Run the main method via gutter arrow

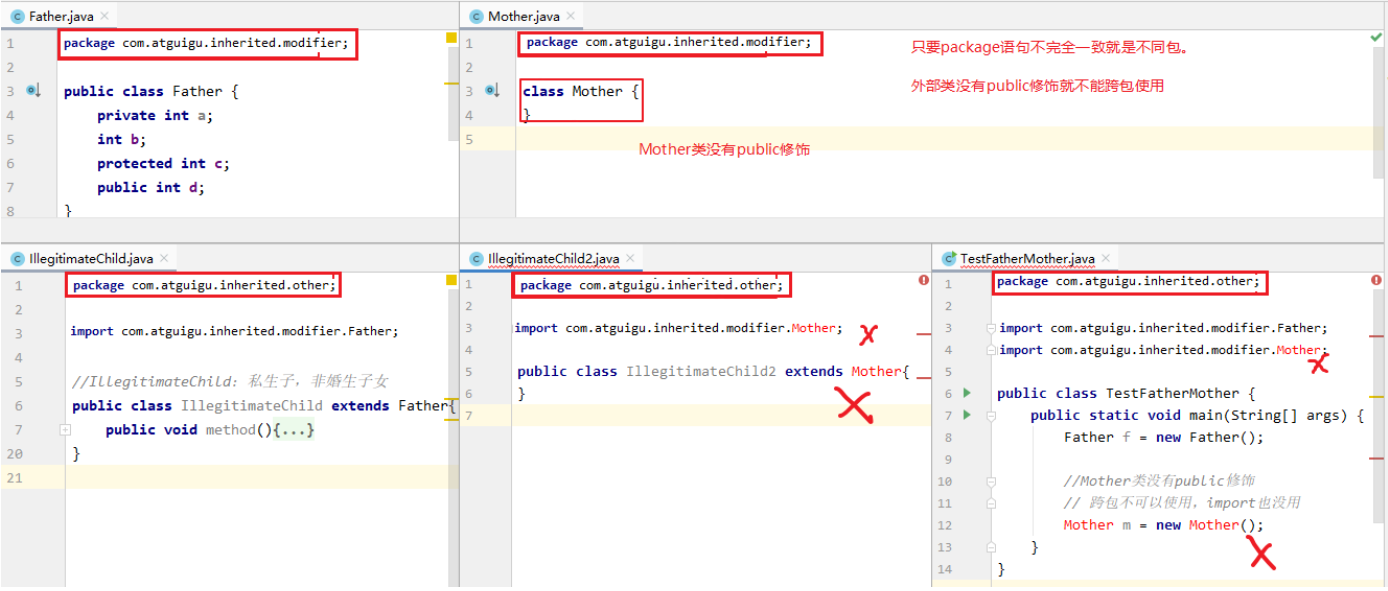[x=966, y=415]
